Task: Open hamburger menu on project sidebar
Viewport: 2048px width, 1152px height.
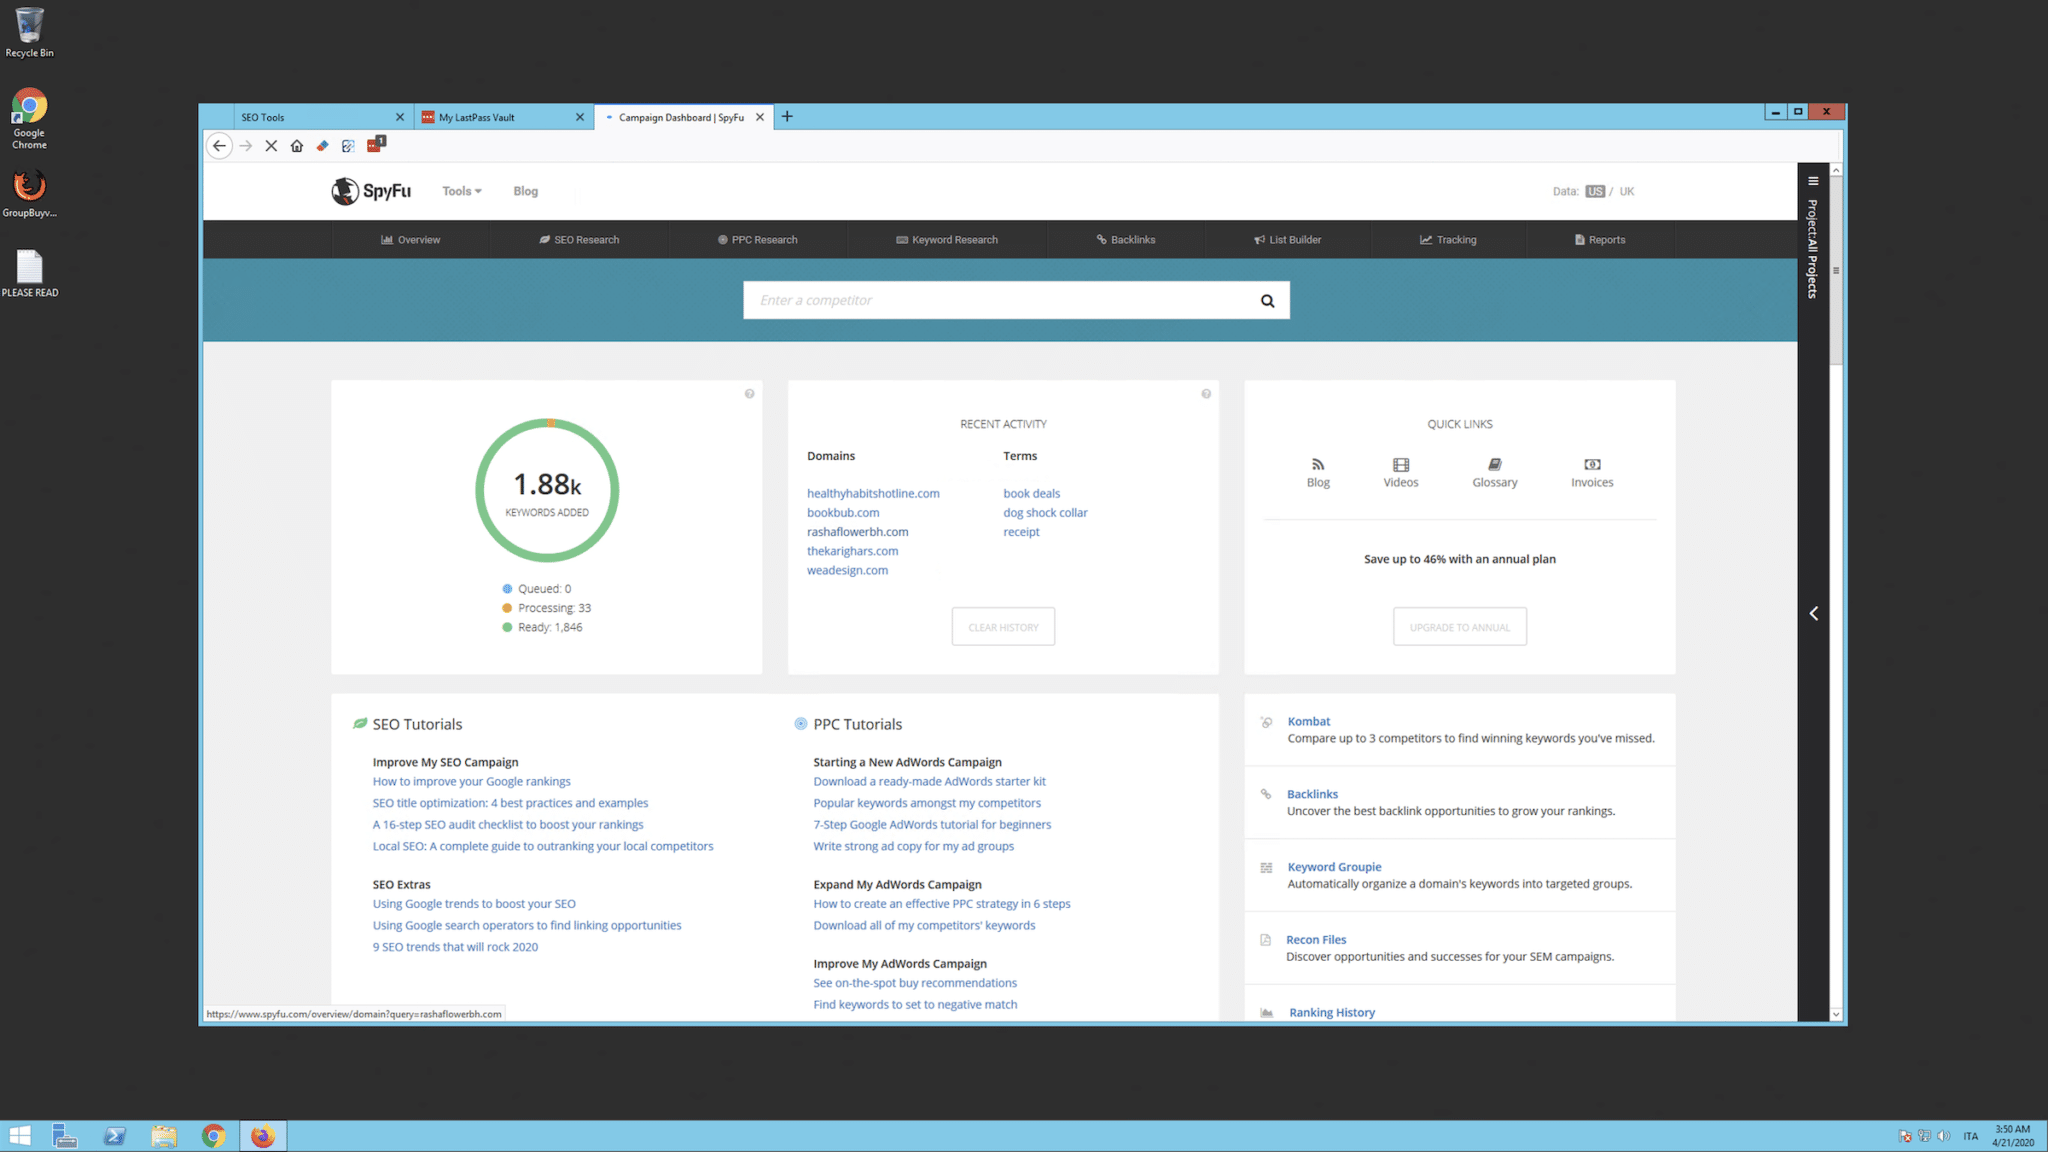Action: click(x=1813, y=181)
